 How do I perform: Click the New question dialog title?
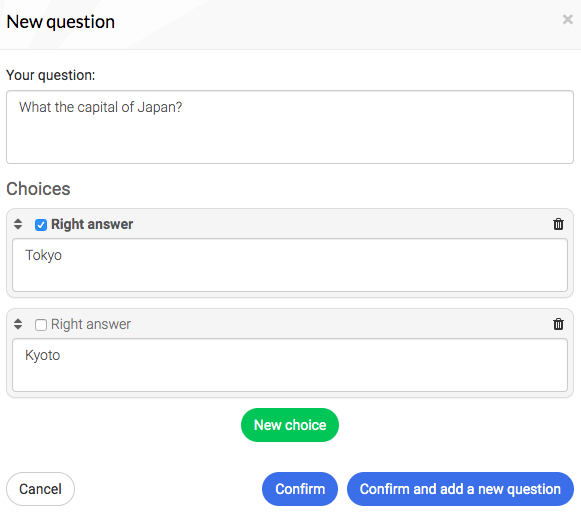click(61, 22)
